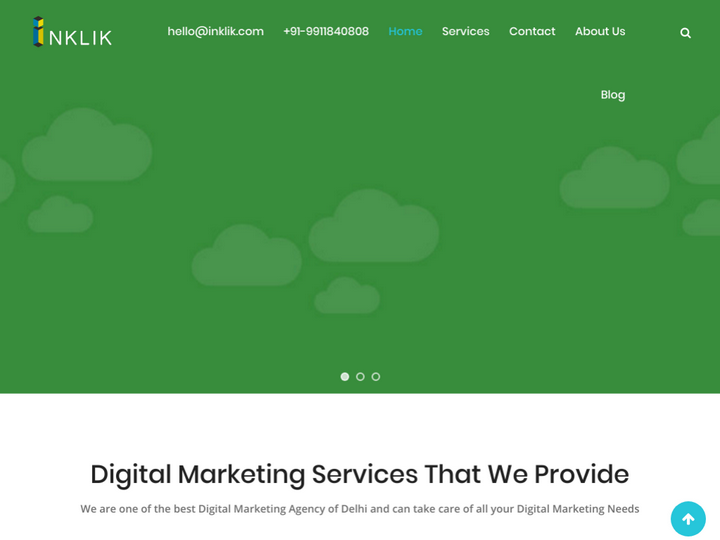Click the small cloud below the center cloud
Viewport: 720px width, 540px height.
coord(347,295)
